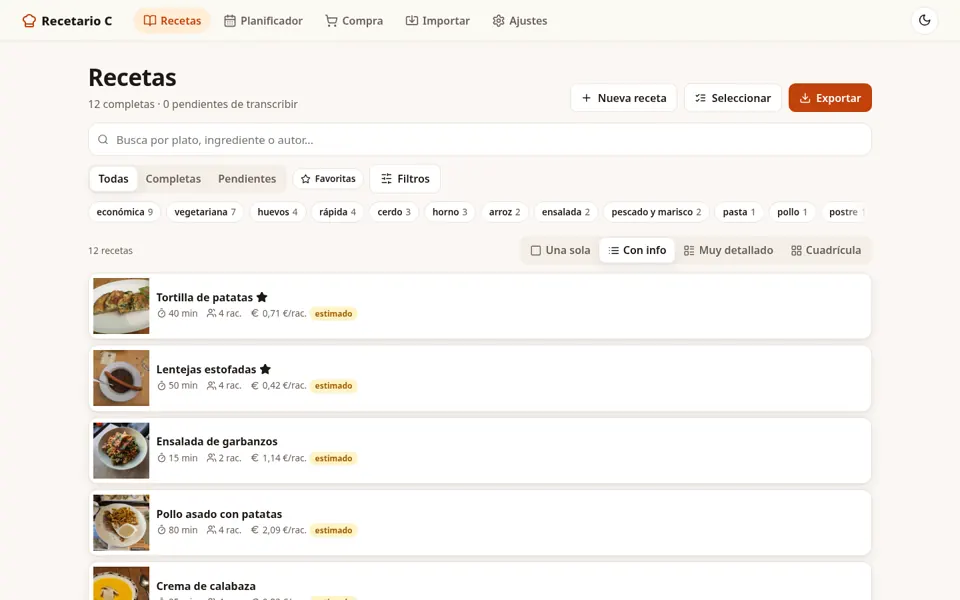Click the '12 recetas' count text
The width and height of the screenshot is (960, 600).
click(110, 250)
